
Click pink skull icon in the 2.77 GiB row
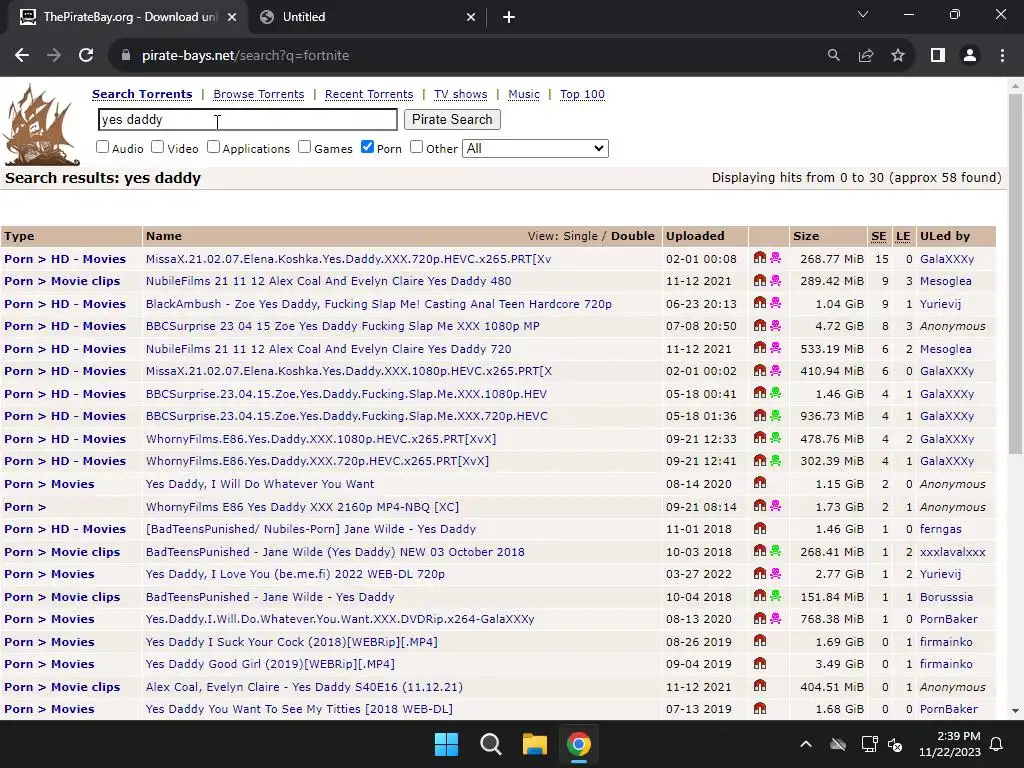tap(775, 573)
